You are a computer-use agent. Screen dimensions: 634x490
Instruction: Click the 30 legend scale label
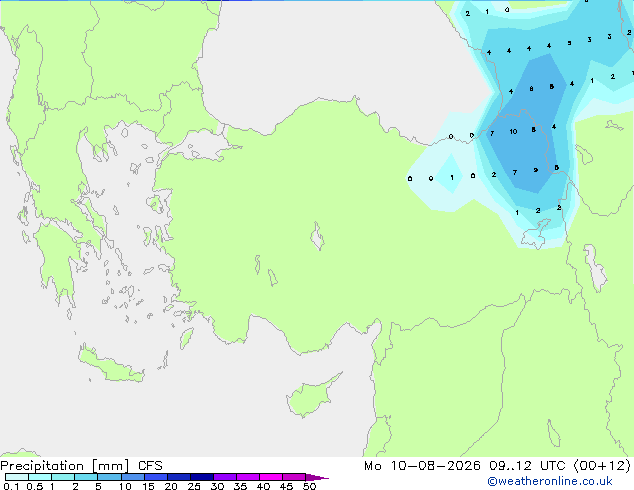pos(217,486)
